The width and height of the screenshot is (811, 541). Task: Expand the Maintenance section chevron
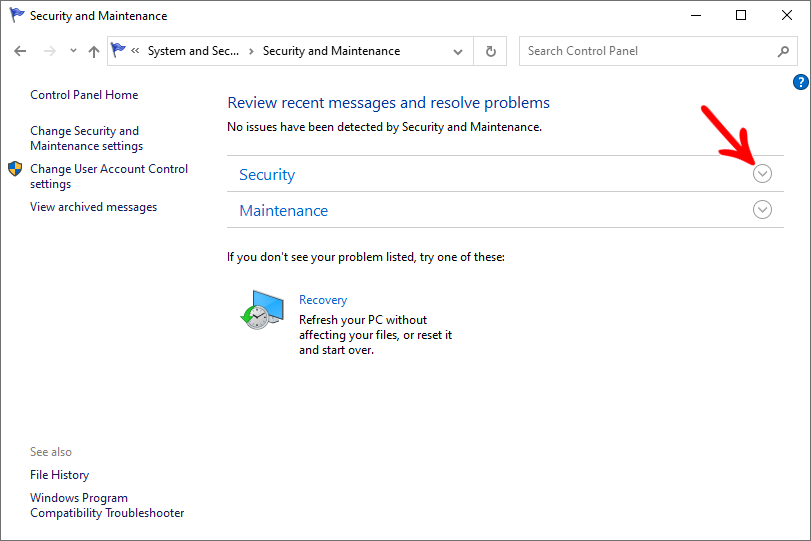click(x=762, y=209)
